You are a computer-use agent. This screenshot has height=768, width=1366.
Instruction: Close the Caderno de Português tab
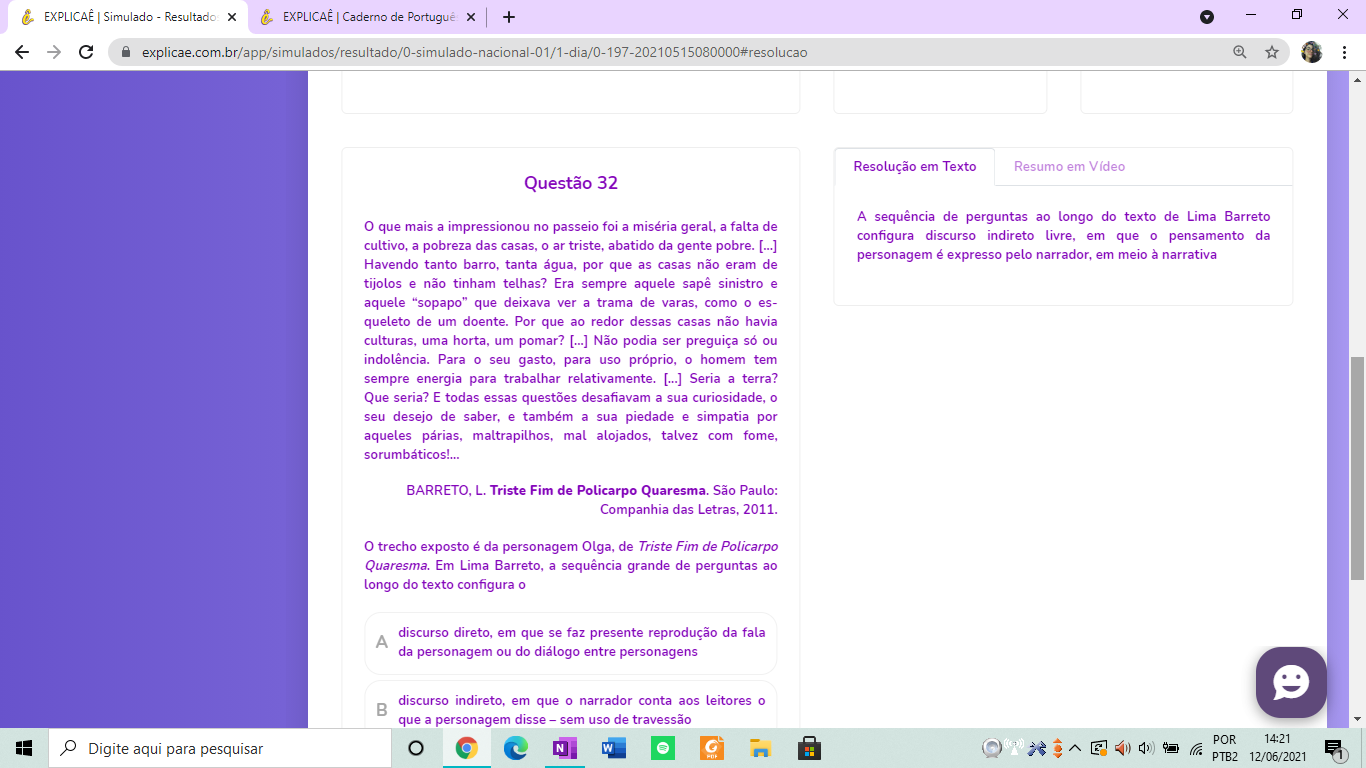click(470, 17)
